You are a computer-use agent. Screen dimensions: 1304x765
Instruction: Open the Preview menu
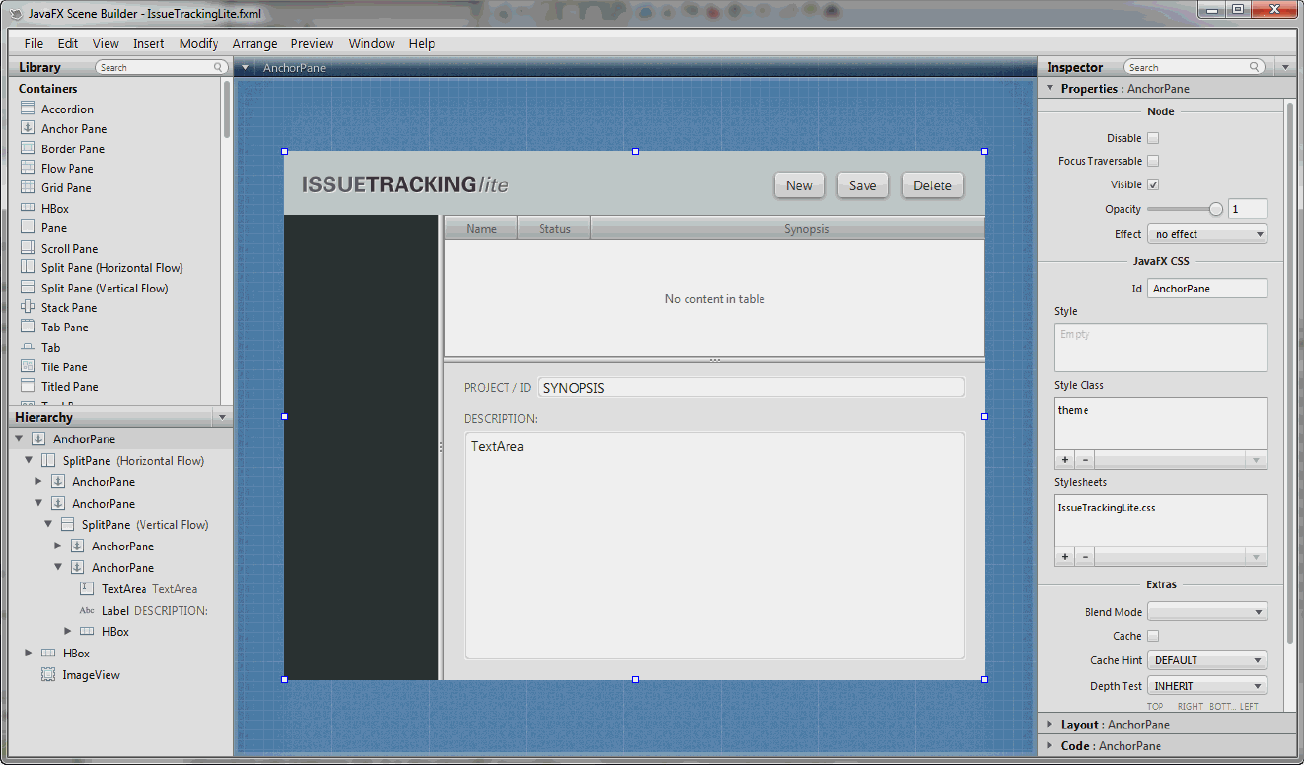pyautogui.click(x=311, y=43)
